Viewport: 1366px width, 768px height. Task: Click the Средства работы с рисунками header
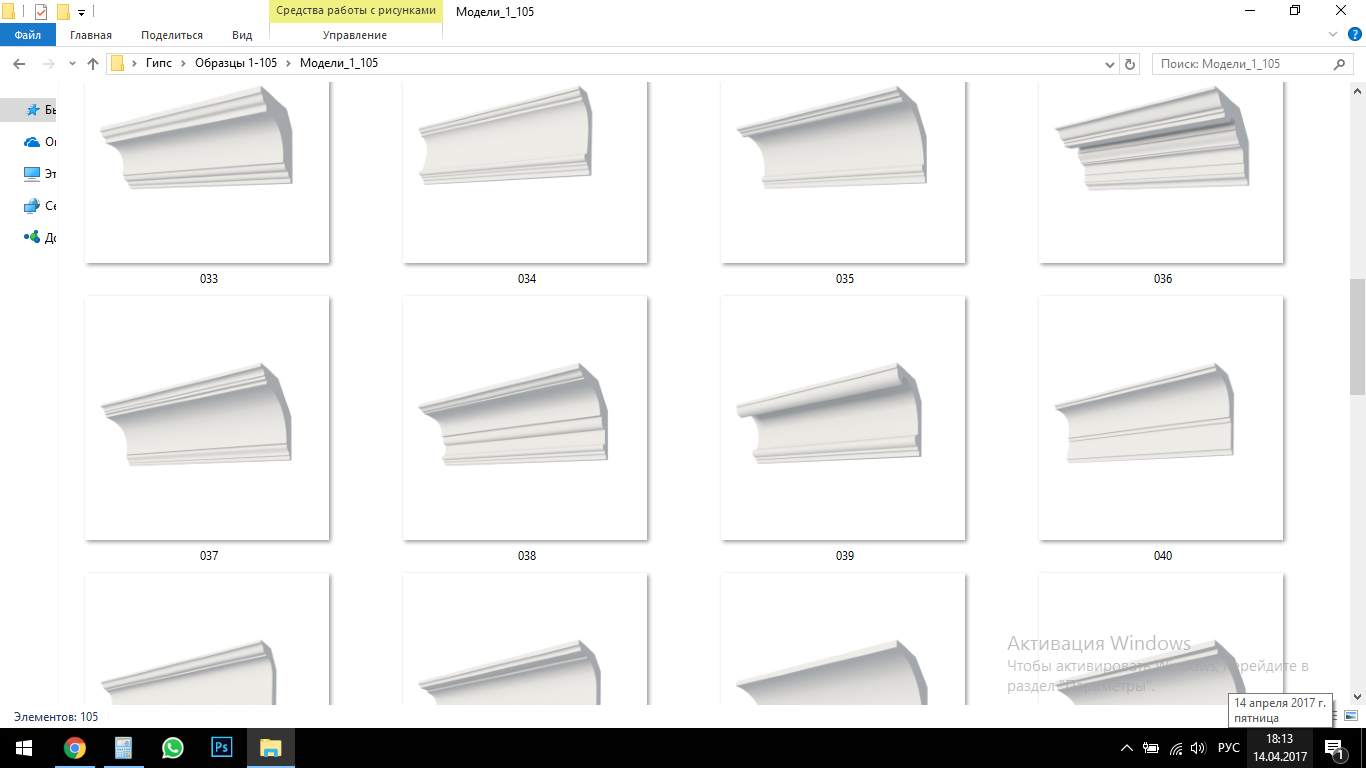(x=356, y=11)
